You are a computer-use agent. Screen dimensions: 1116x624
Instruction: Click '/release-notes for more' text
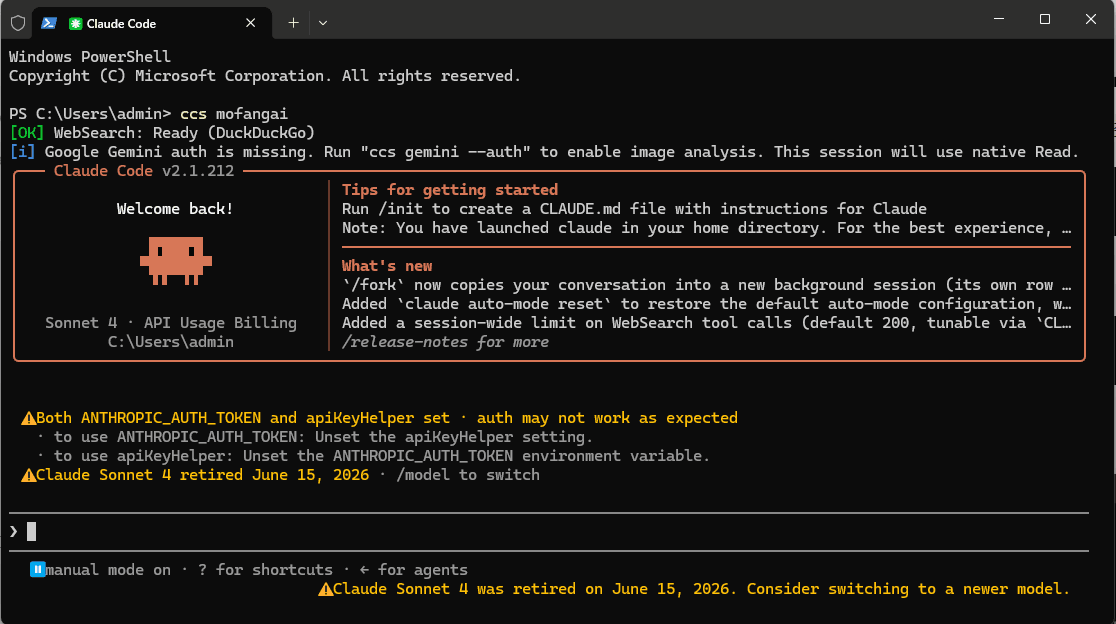(446, 342)
